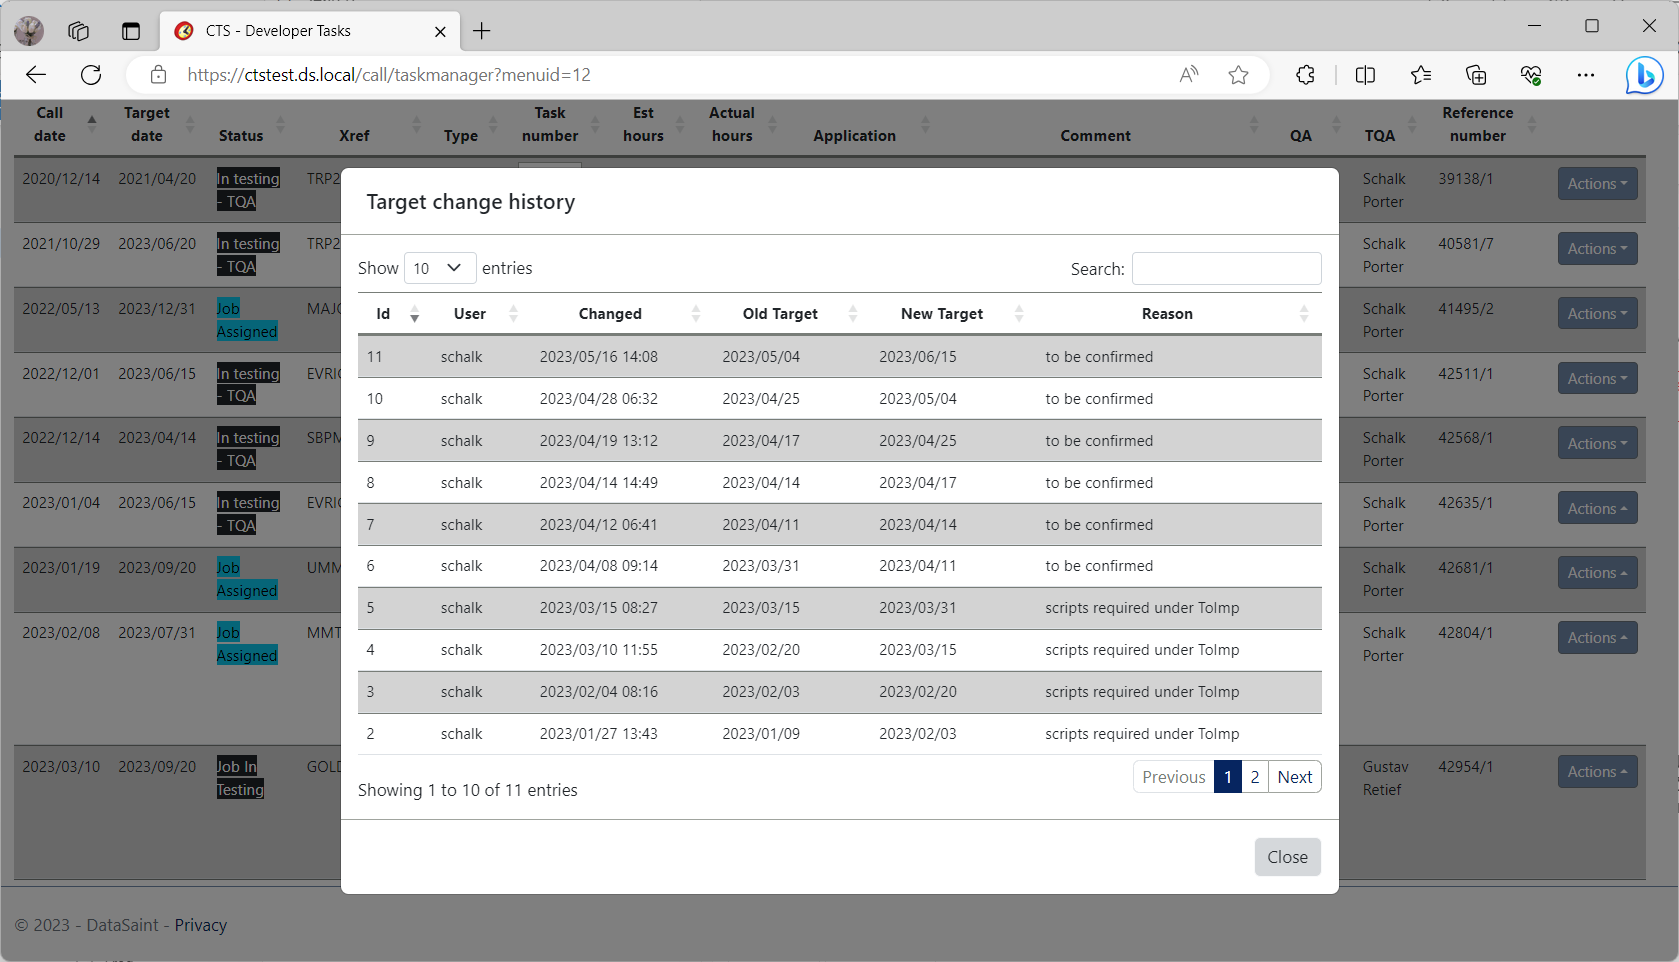Image resolution: width=1679 pixels, height=962 pixels.
Task: Open Actions menu for reference 41495/2
Action: coord(1597,314)
